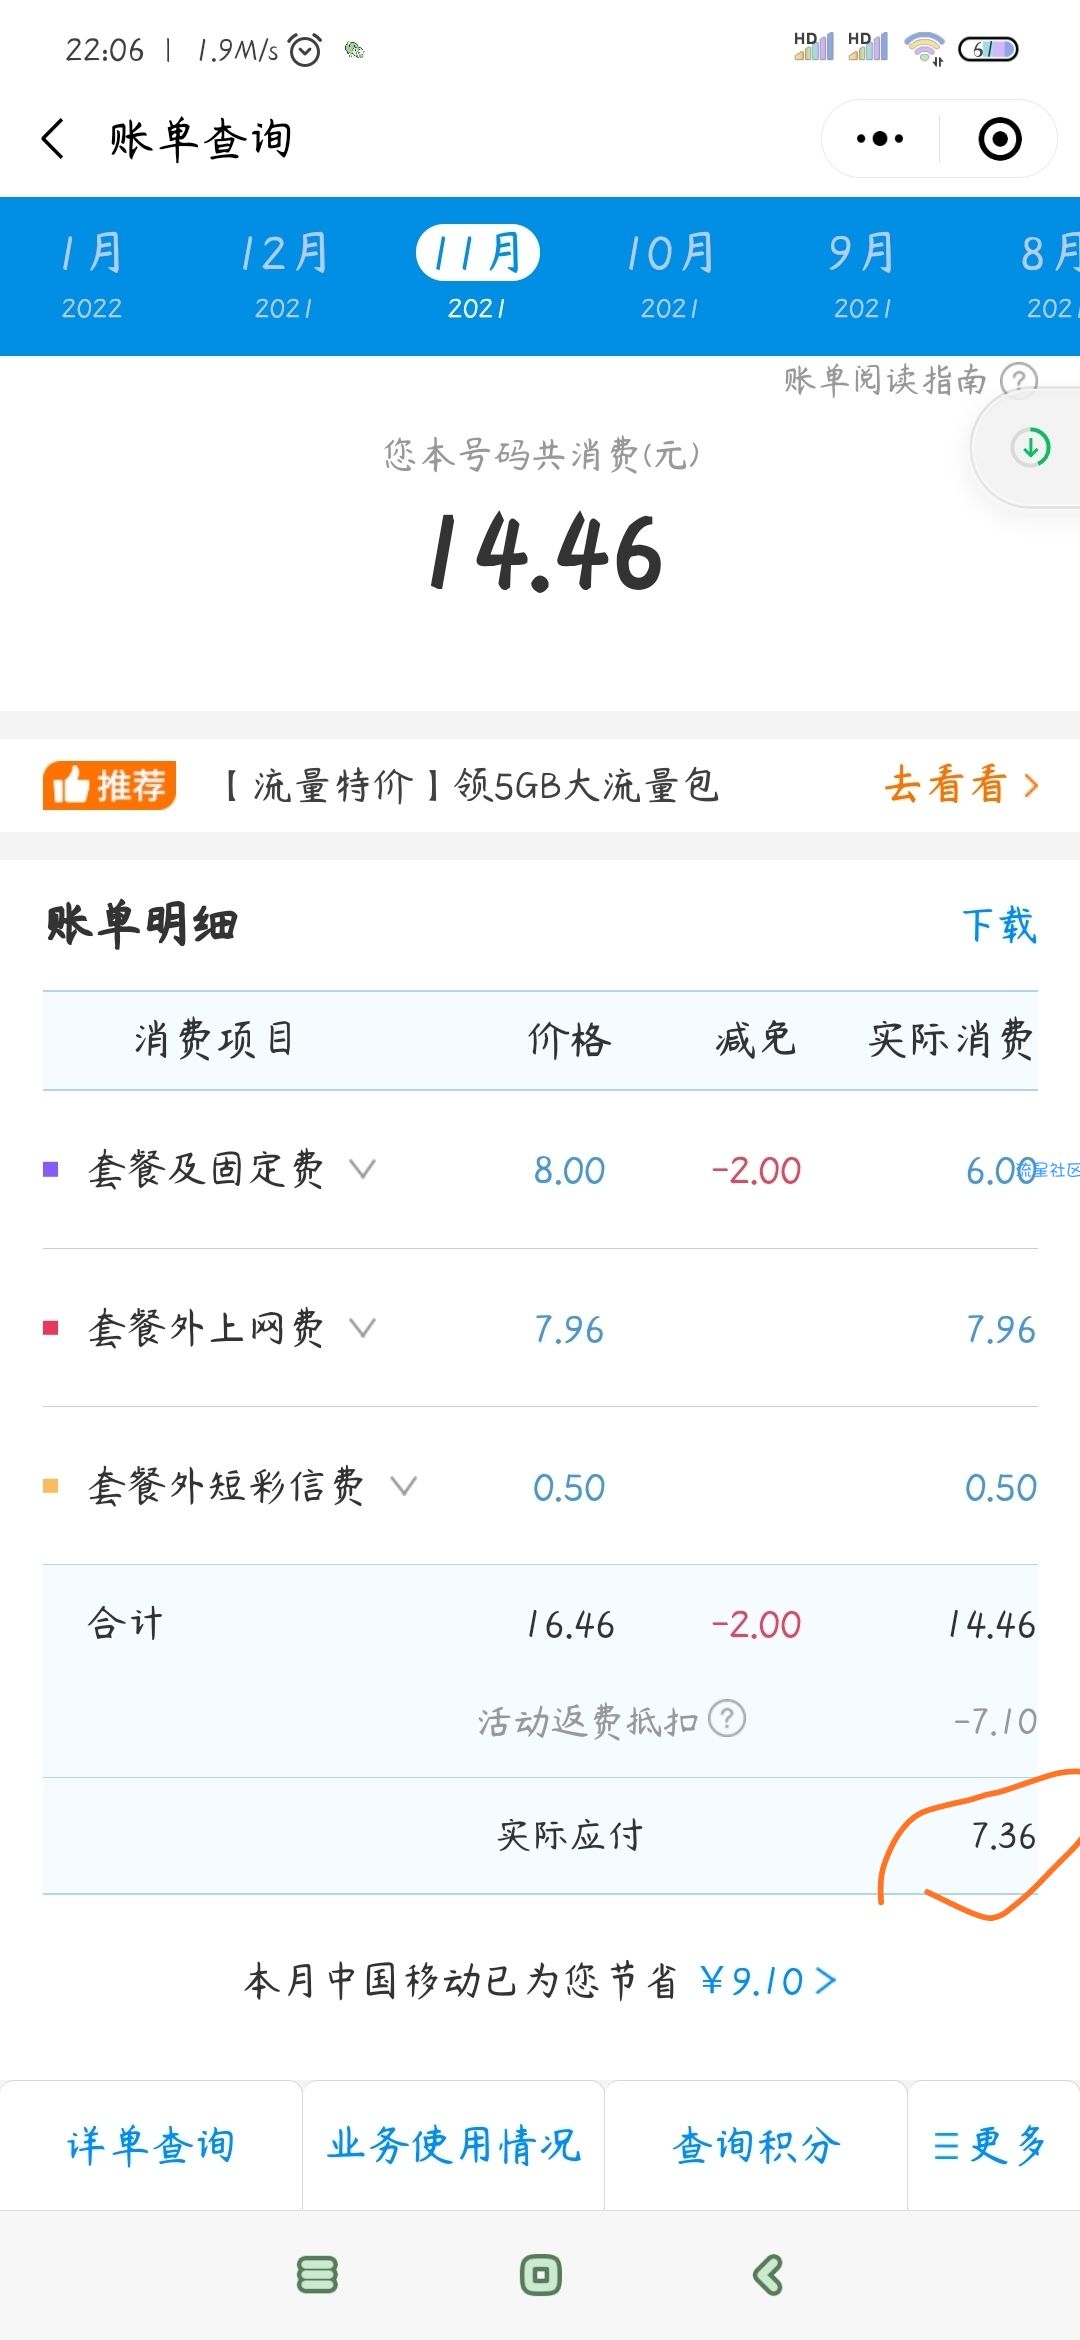Select the 10月 2021 bill tab
This screenshot has width=1080, height=2340.
click(x=670, y=276)
